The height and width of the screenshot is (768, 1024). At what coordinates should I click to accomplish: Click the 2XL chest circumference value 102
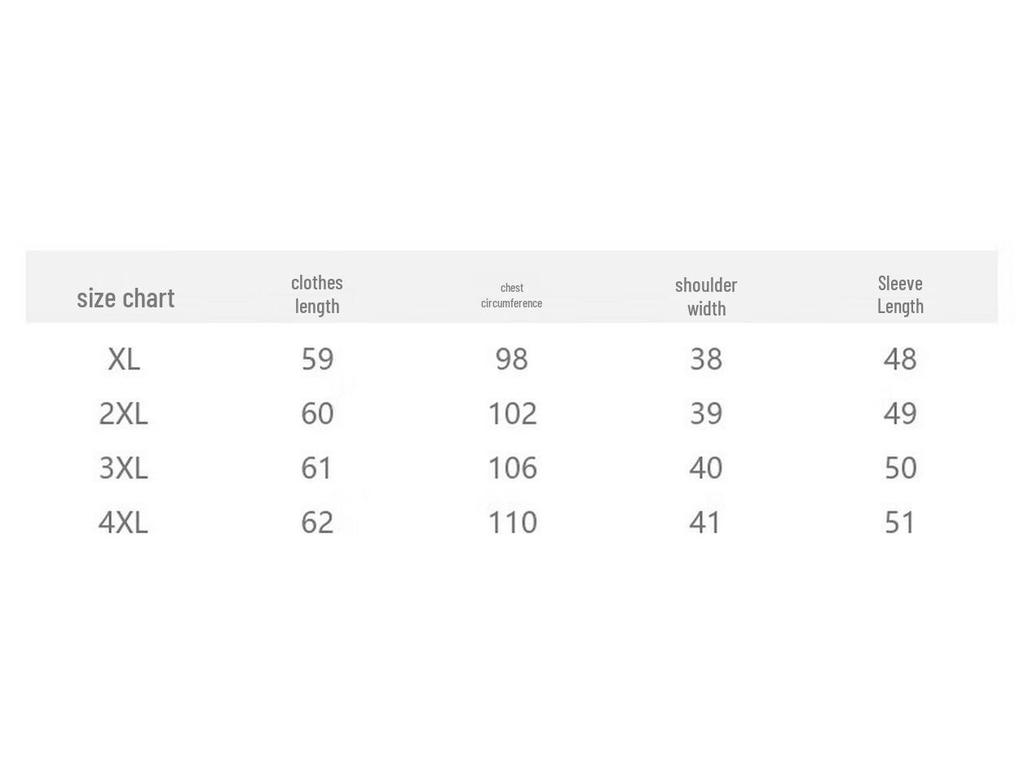tap(512, 413)
